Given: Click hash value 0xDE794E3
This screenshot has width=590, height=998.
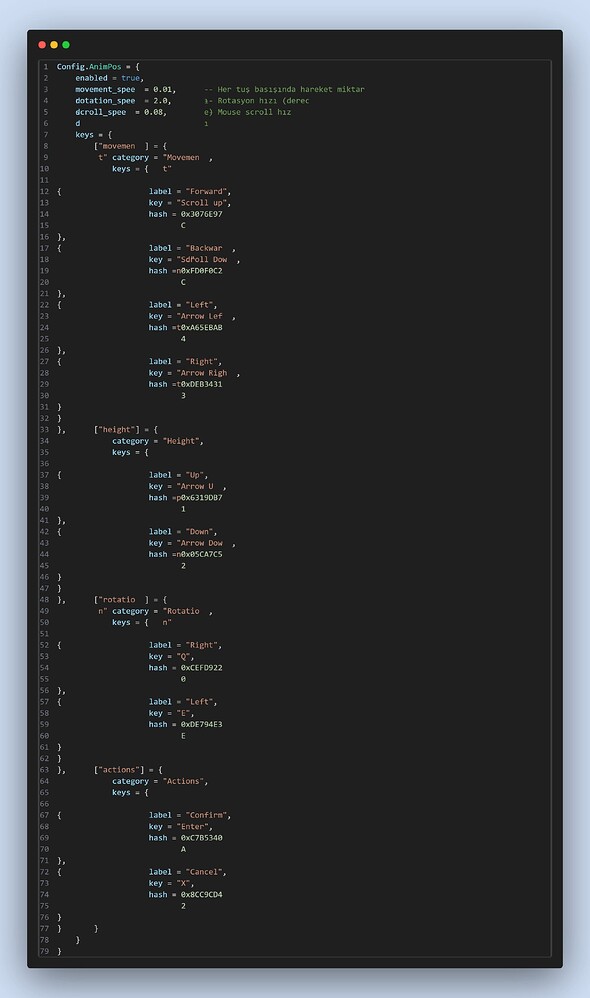Looking at the screenshot, I should coord(202,724).
